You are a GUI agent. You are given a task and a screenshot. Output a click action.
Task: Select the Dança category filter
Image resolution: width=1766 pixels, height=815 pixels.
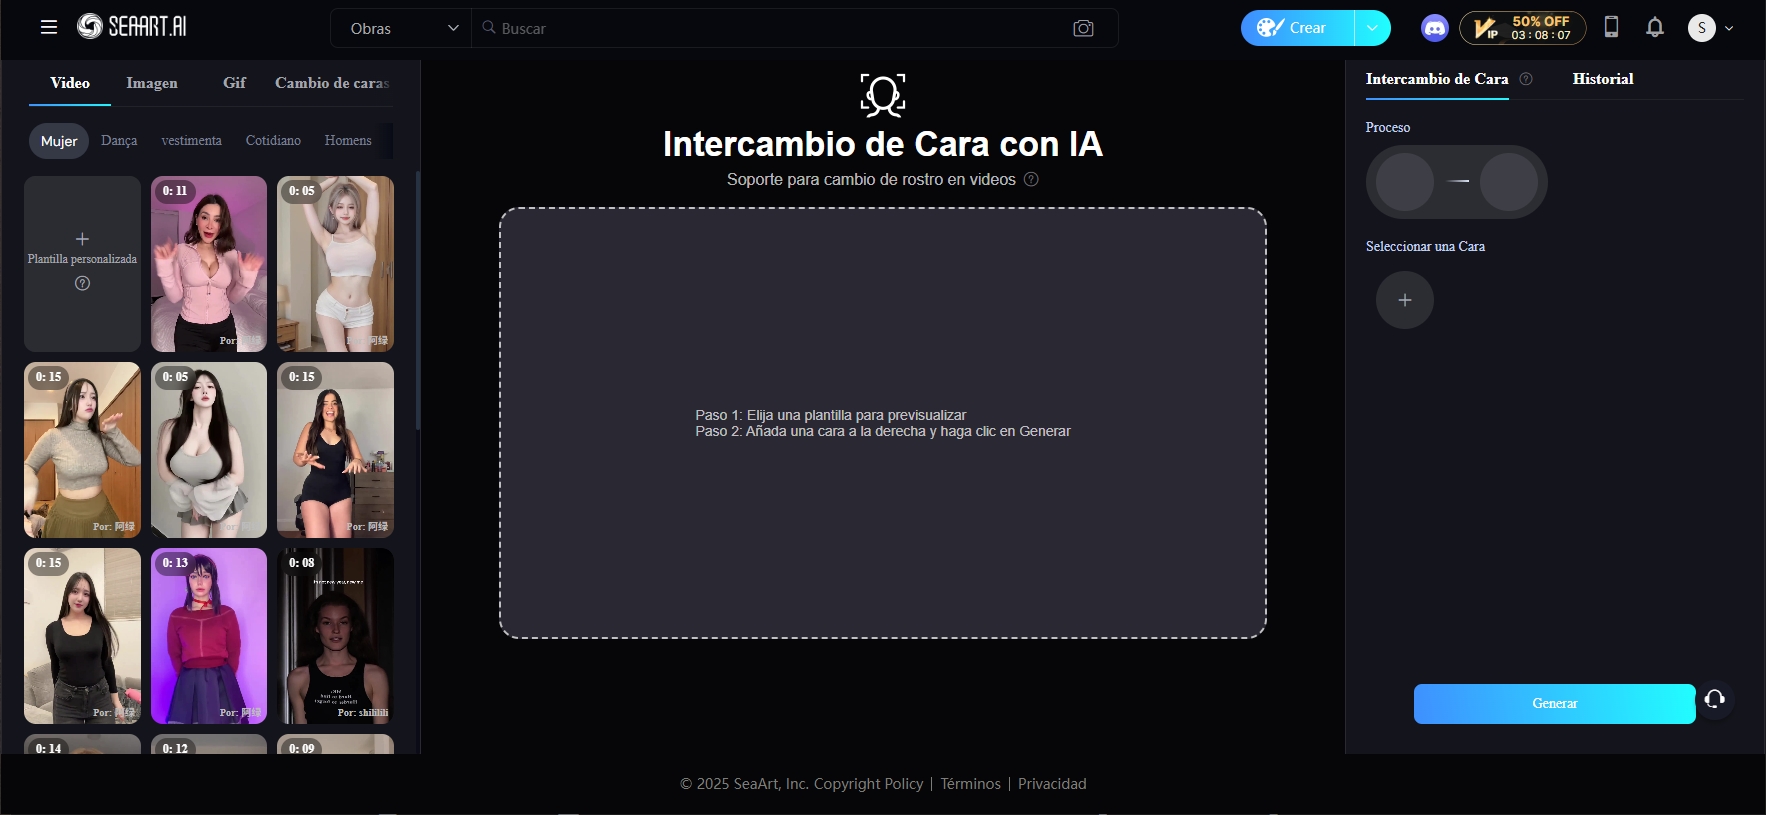pyautogui.click(x=119, y=141)
